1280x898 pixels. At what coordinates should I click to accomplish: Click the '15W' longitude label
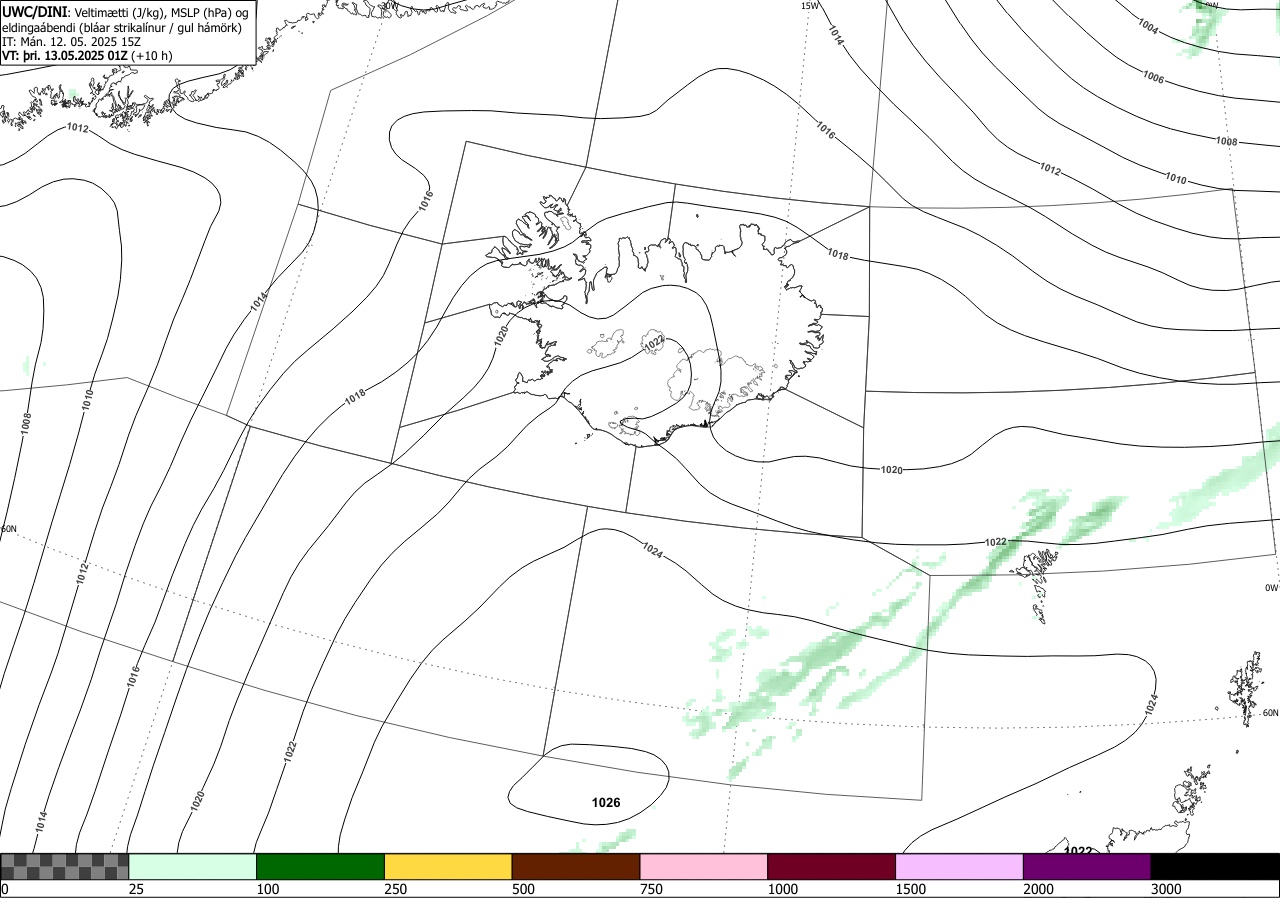click(x=810, y=5)
